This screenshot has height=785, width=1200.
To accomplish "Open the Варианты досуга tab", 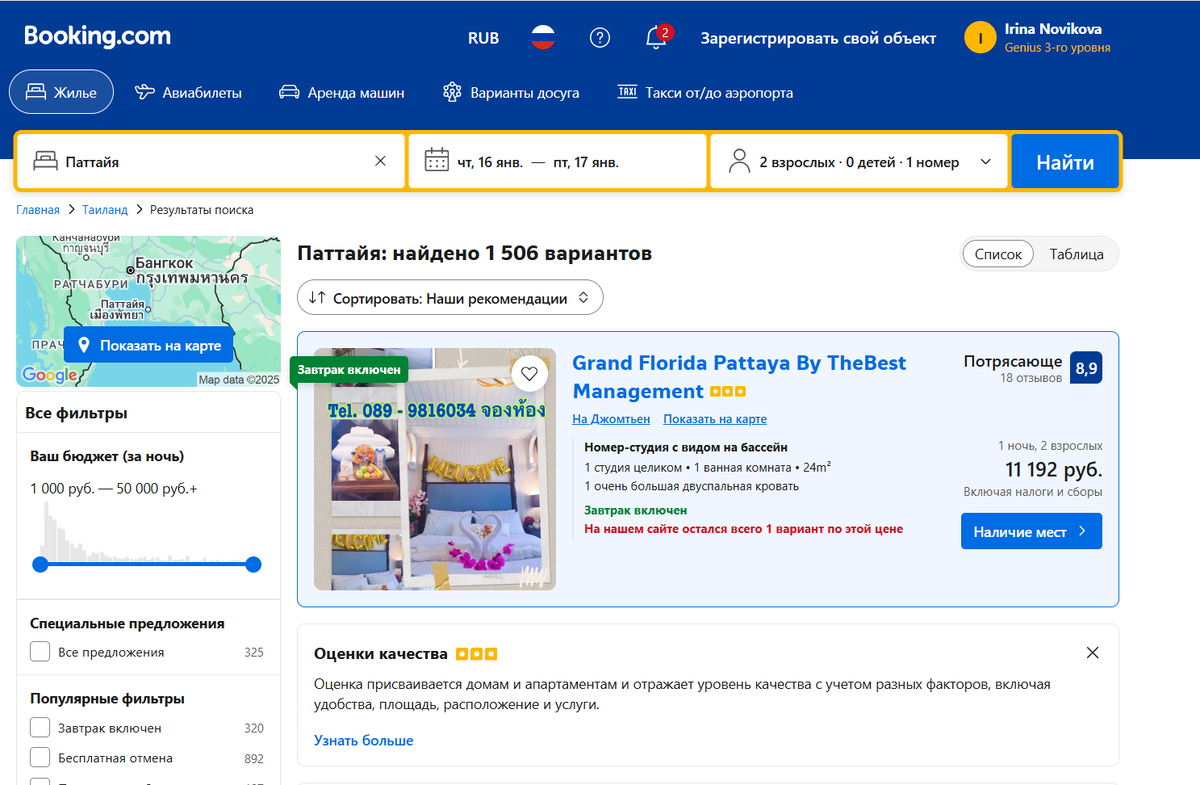I will pos(511,92).
